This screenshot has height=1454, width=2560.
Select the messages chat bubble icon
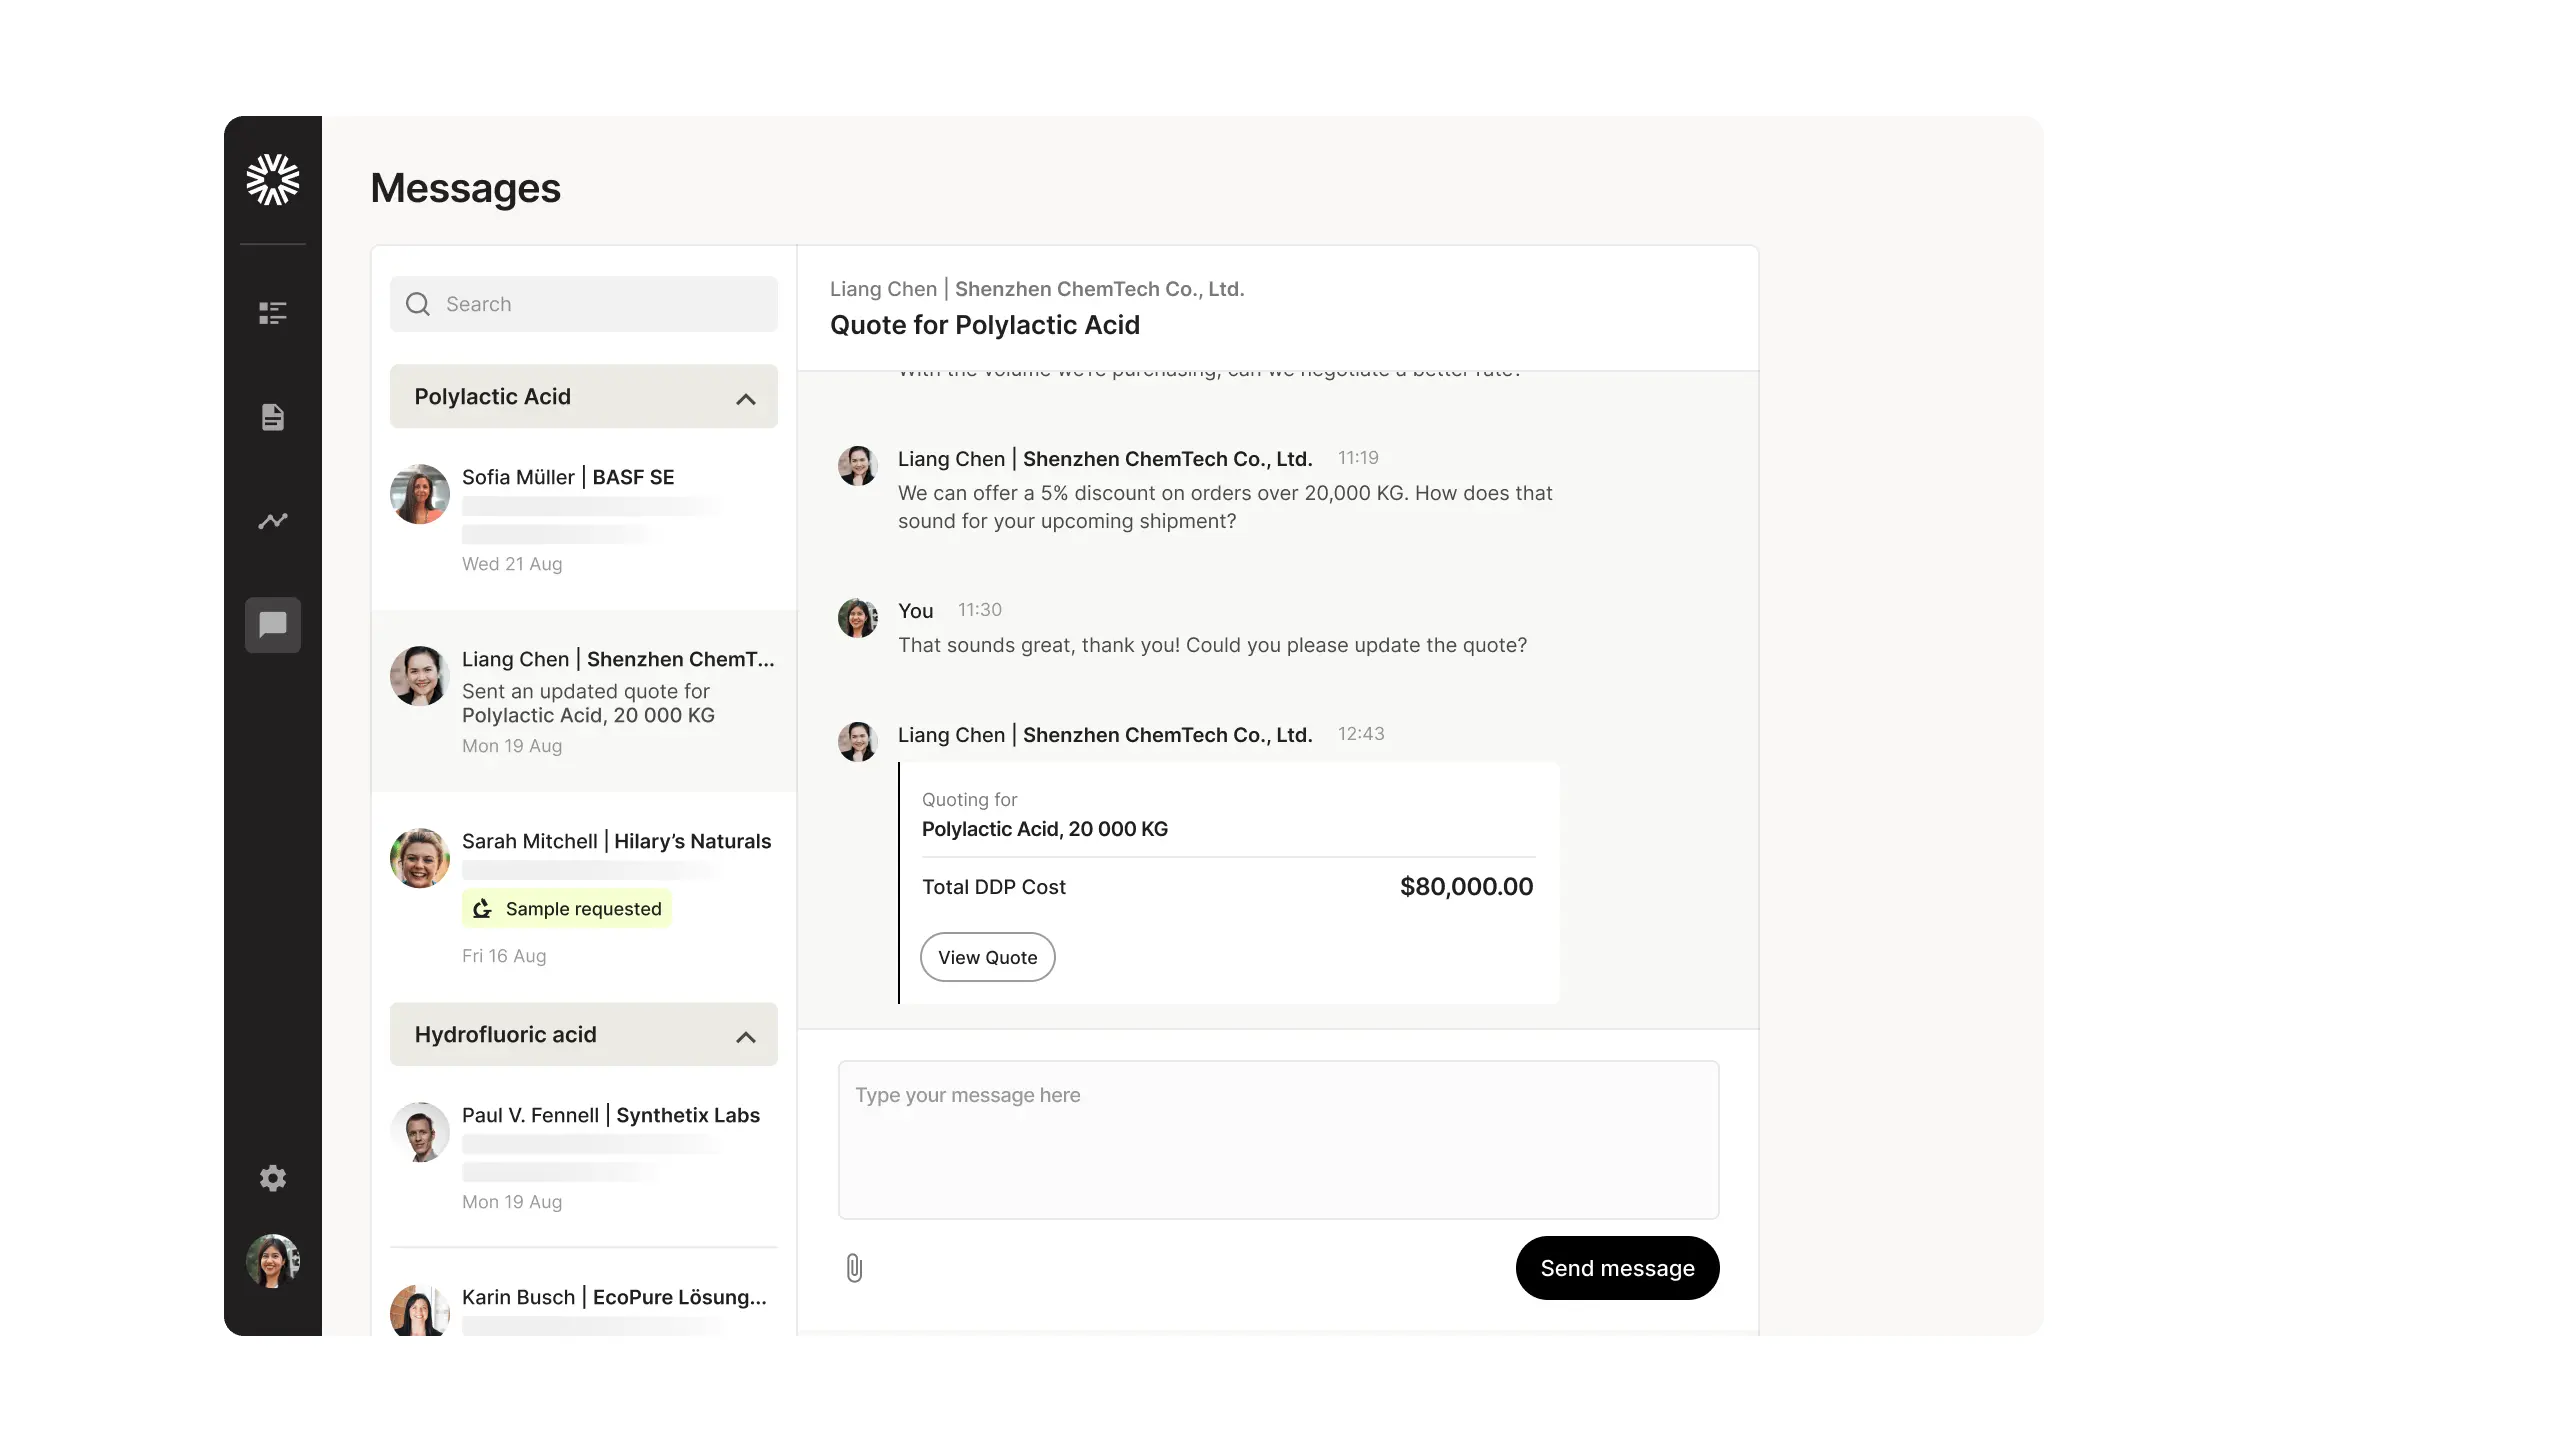click(272, 625)
